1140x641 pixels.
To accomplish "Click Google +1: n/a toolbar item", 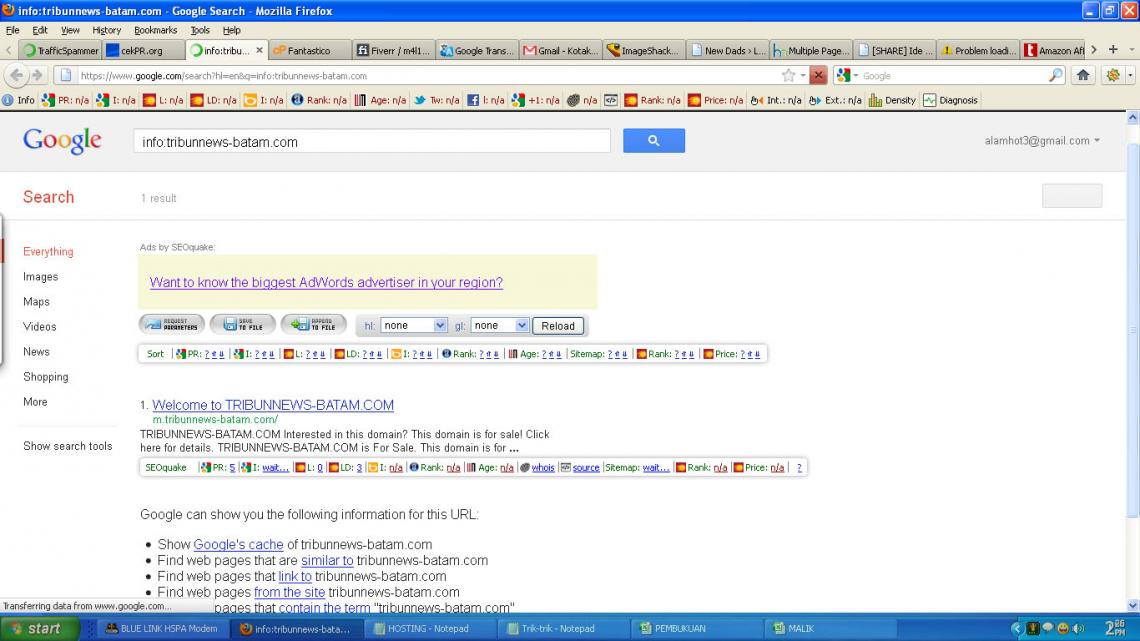I will tap(535, 100).
